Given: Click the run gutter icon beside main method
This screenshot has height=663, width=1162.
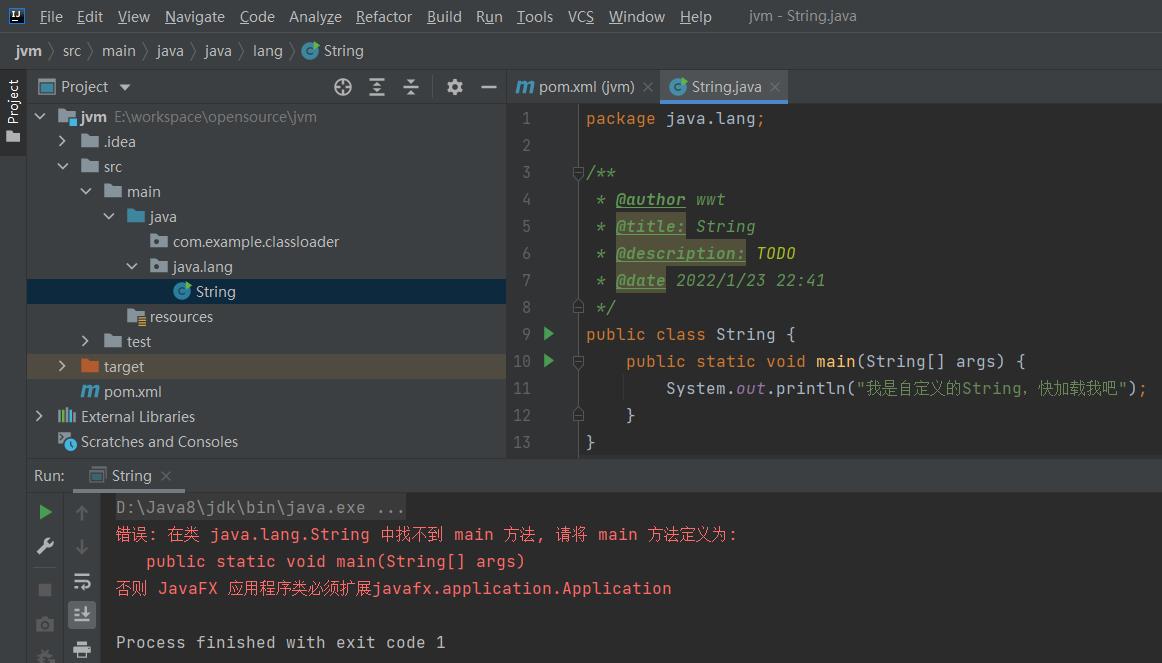Looking at the screenshot, I should (548, 361).
